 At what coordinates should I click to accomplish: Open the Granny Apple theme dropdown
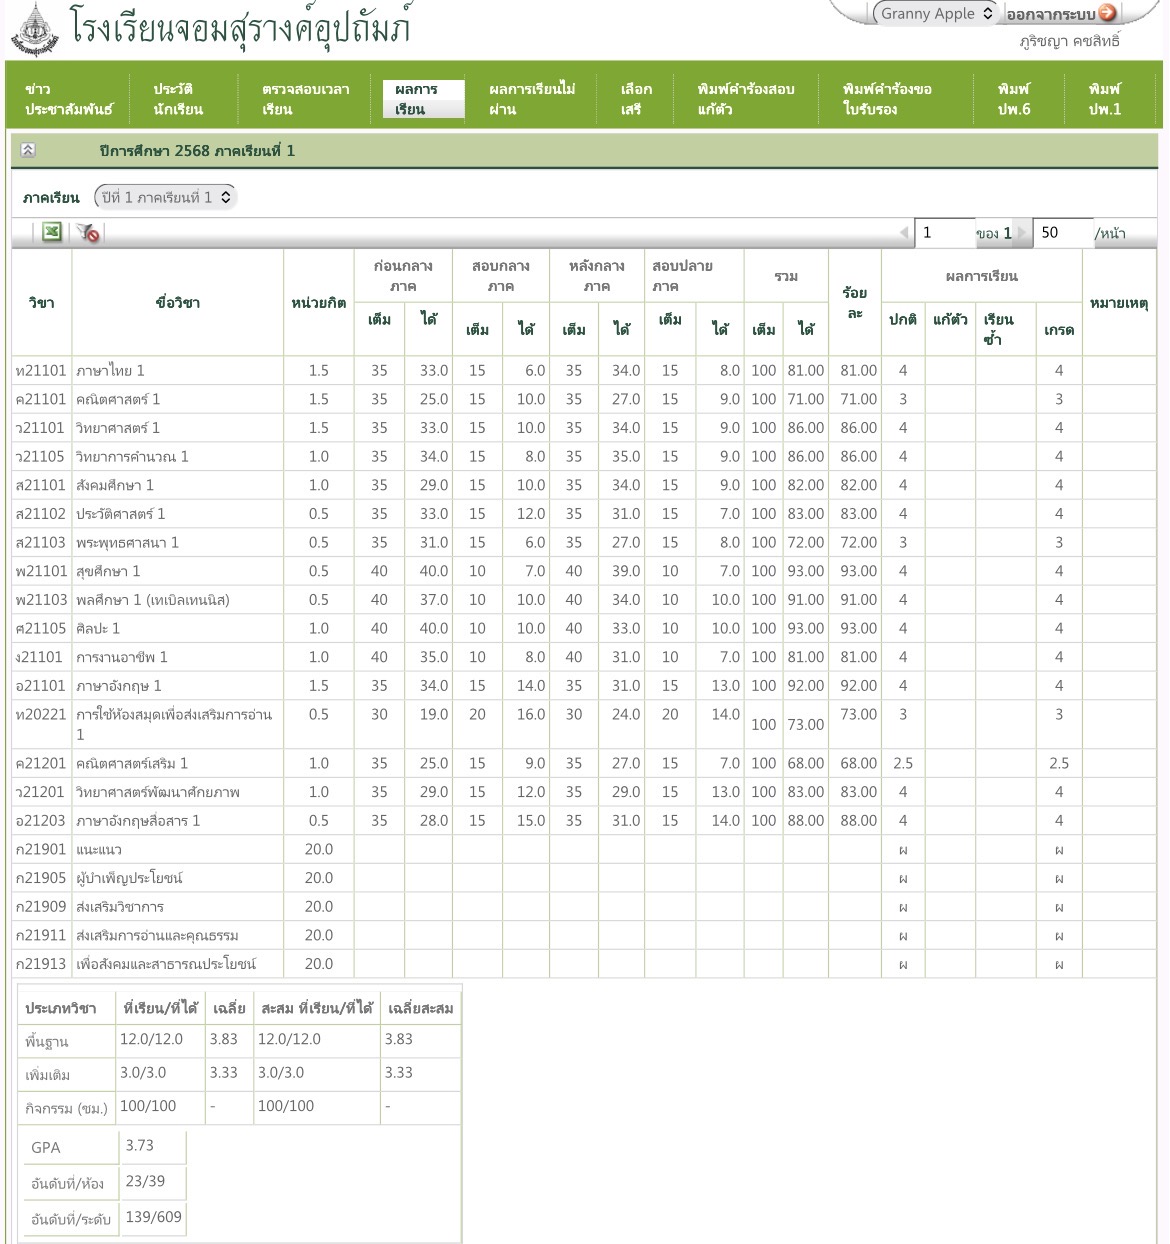tap(936, 13)
